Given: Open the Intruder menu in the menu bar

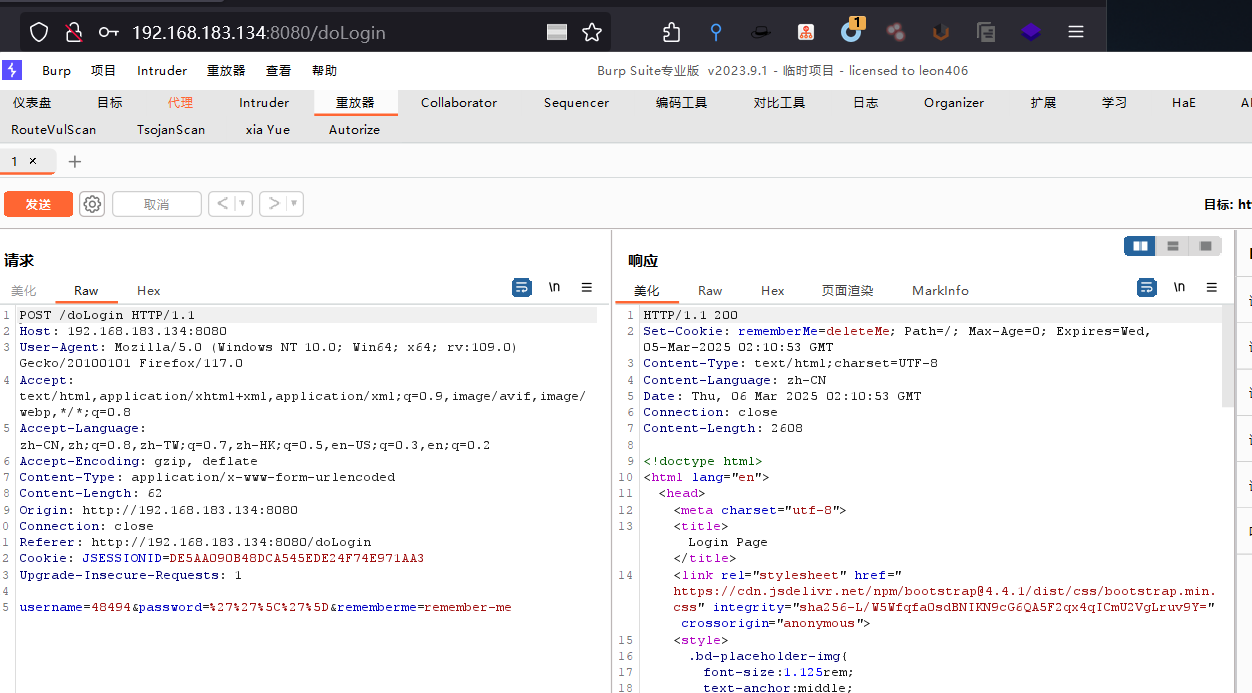Looking at the screenshot, I should coord(162,71).
